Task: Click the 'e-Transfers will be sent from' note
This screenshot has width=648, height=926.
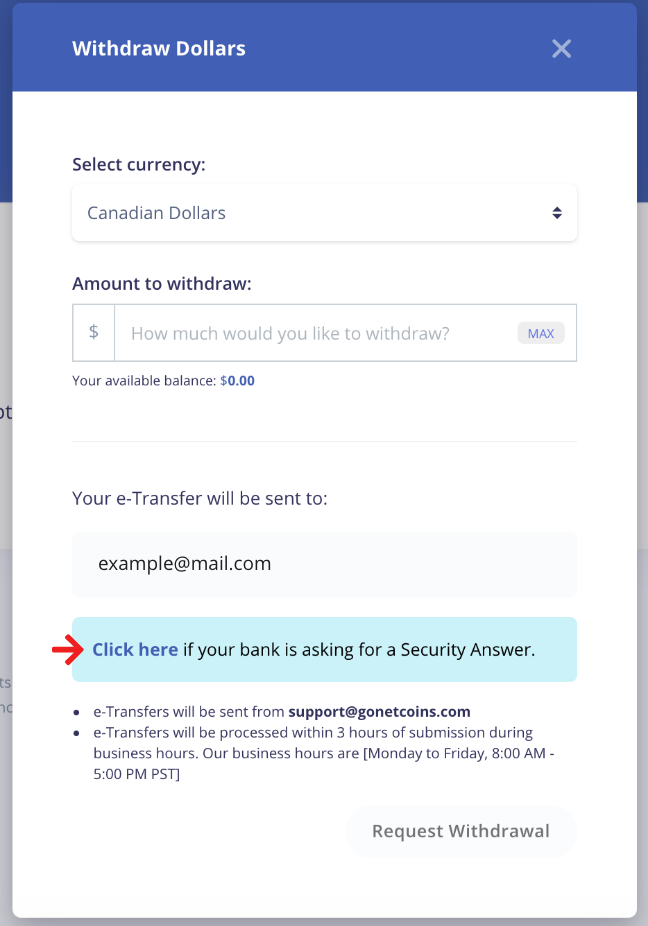Action: pos(190,712)
